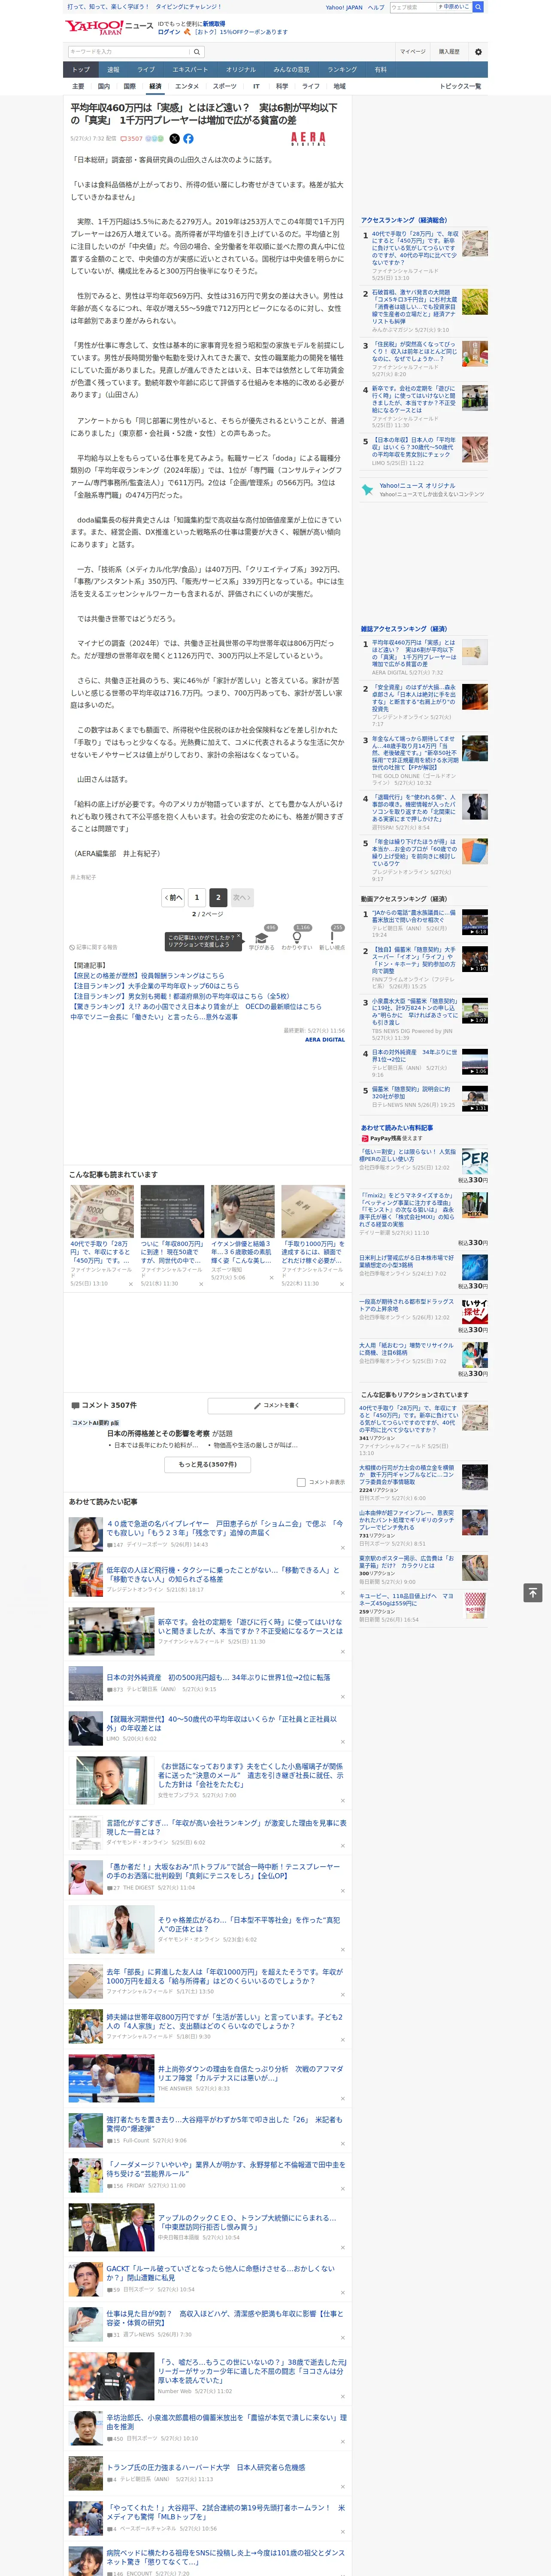The width and height of the screenshot is (551, 2576).
Task: Open 役員報酬ランキングはこちら related link
Action: [x=148, y=975]
